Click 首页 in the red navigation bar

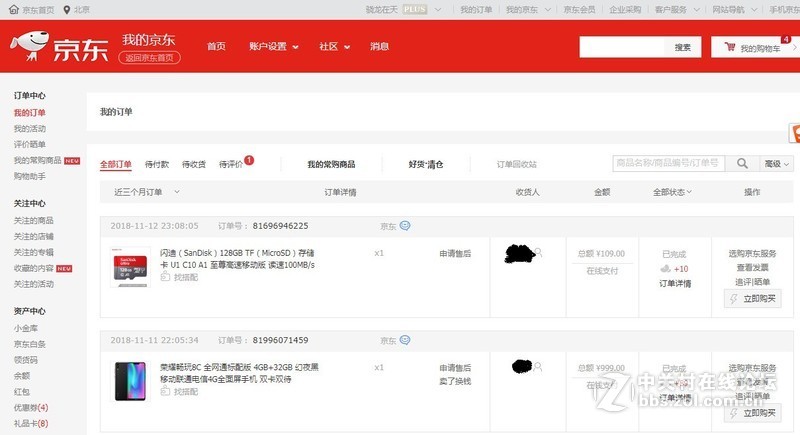point(216,46)
